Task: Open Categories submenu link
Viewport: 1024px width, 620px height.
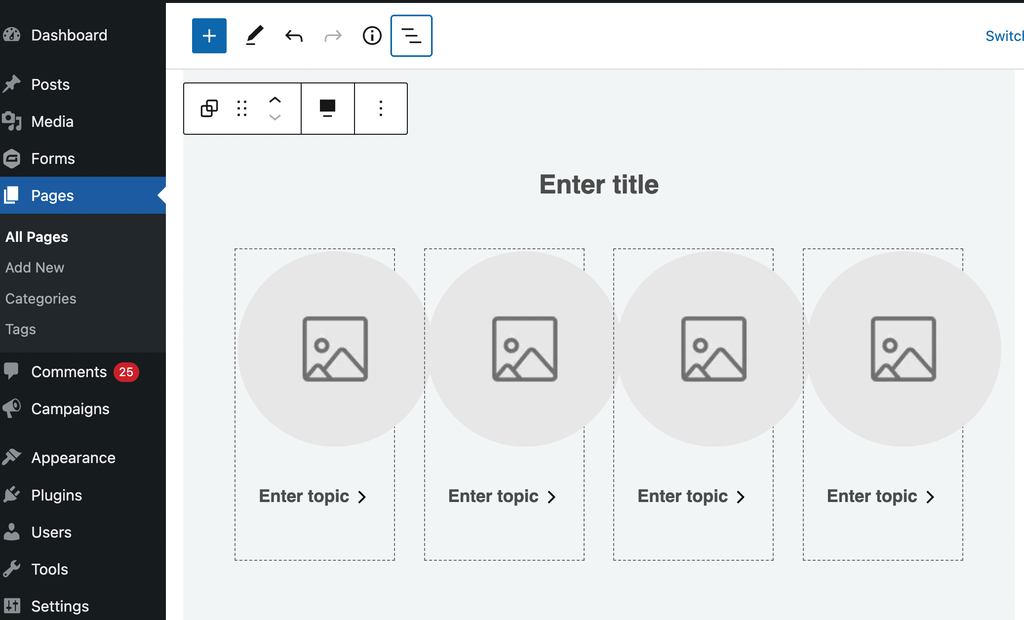Action: pyautogui.click(x=40, y=299)
